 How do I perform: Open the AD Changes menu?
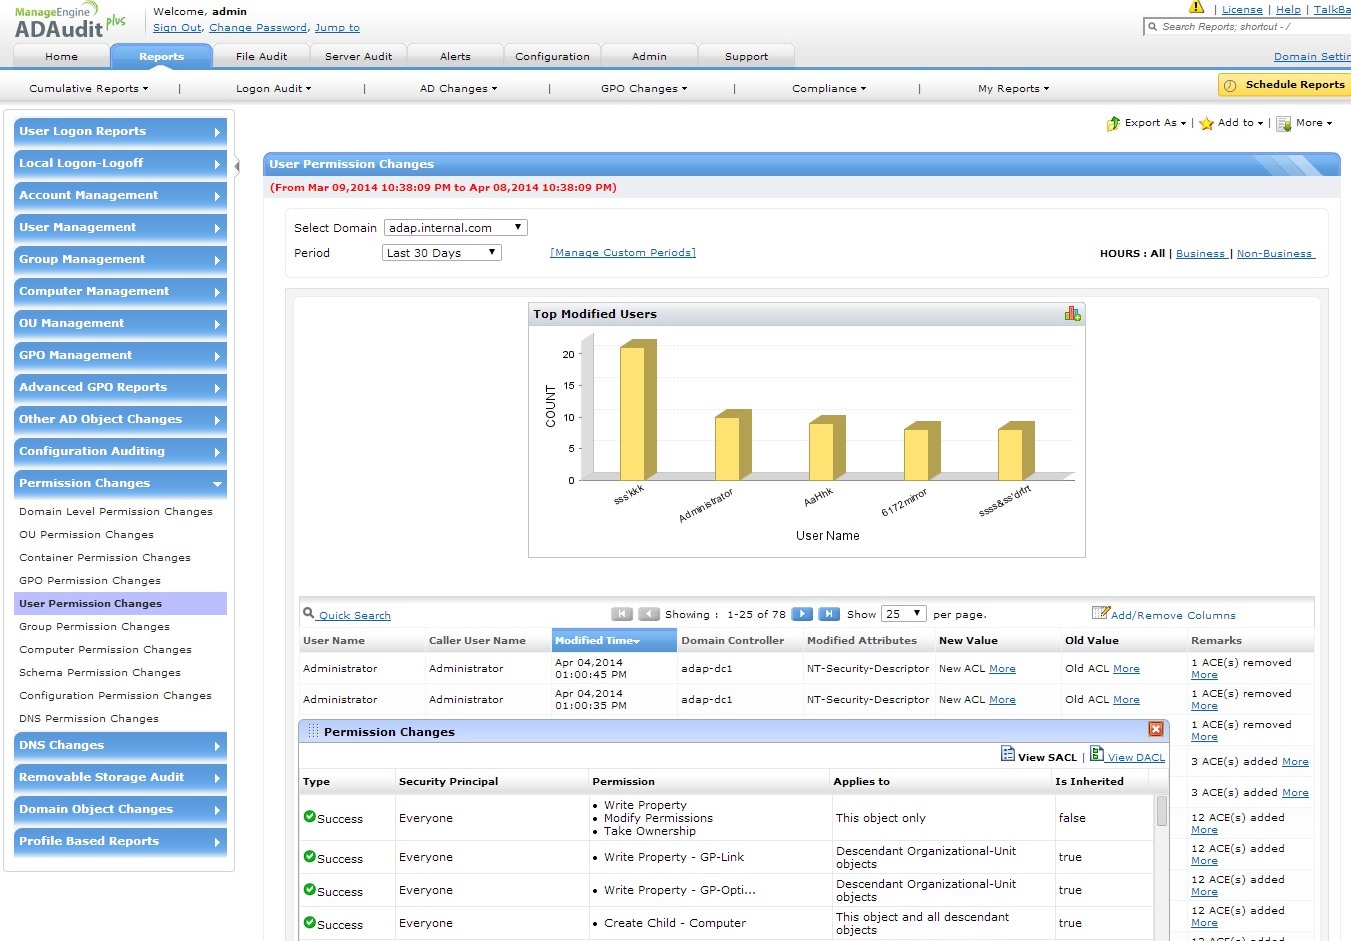pyautogui.click(x=458, y=89)
